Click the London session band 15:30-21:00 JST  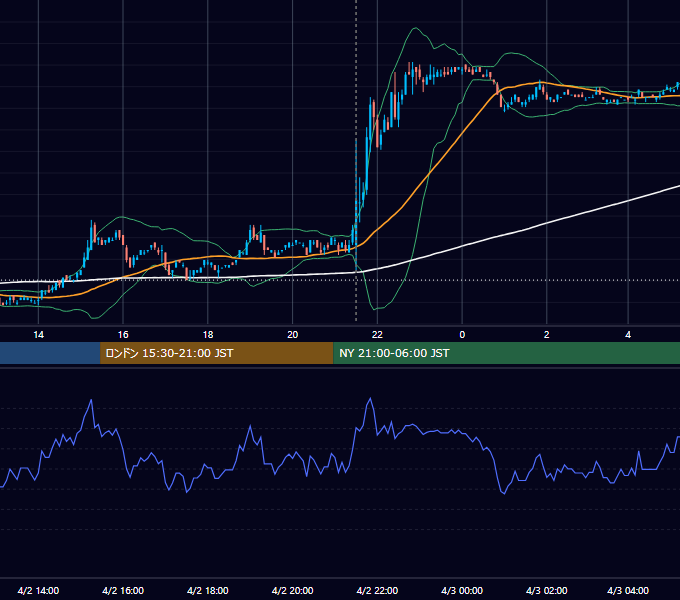click(216, 353)
